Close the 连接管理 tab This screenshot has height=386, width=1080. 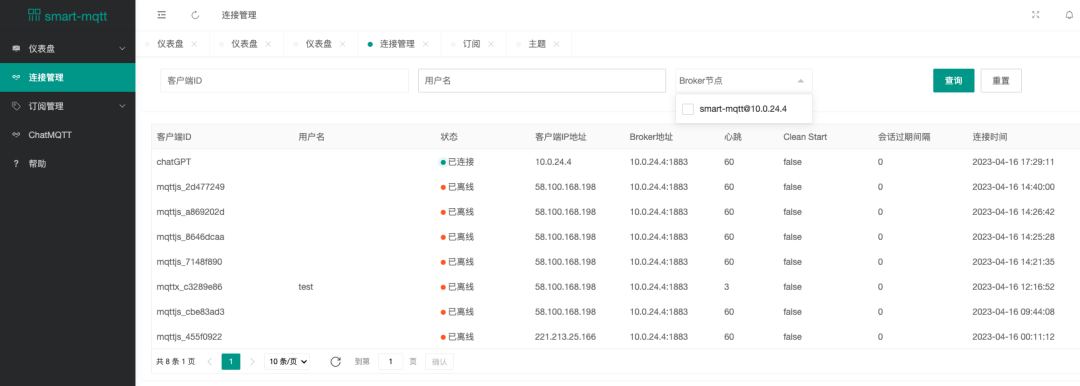tap(426, 43)
